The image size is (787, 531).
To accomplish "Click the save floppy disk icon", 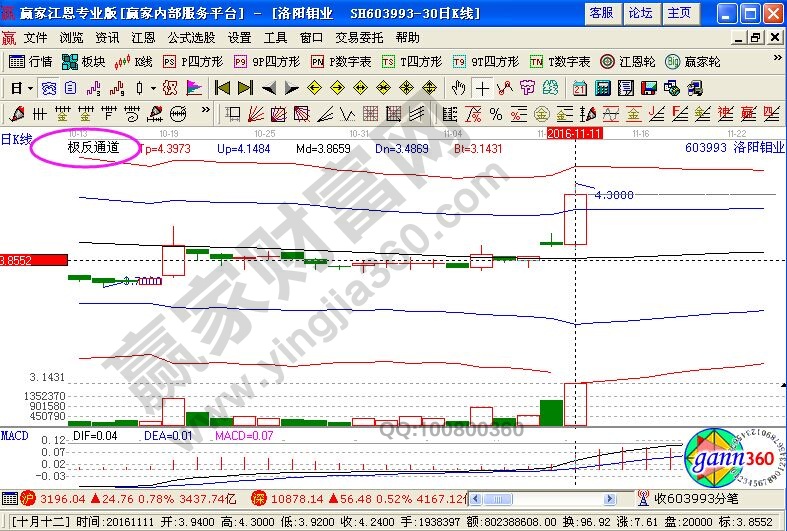I will coord(647,87).
